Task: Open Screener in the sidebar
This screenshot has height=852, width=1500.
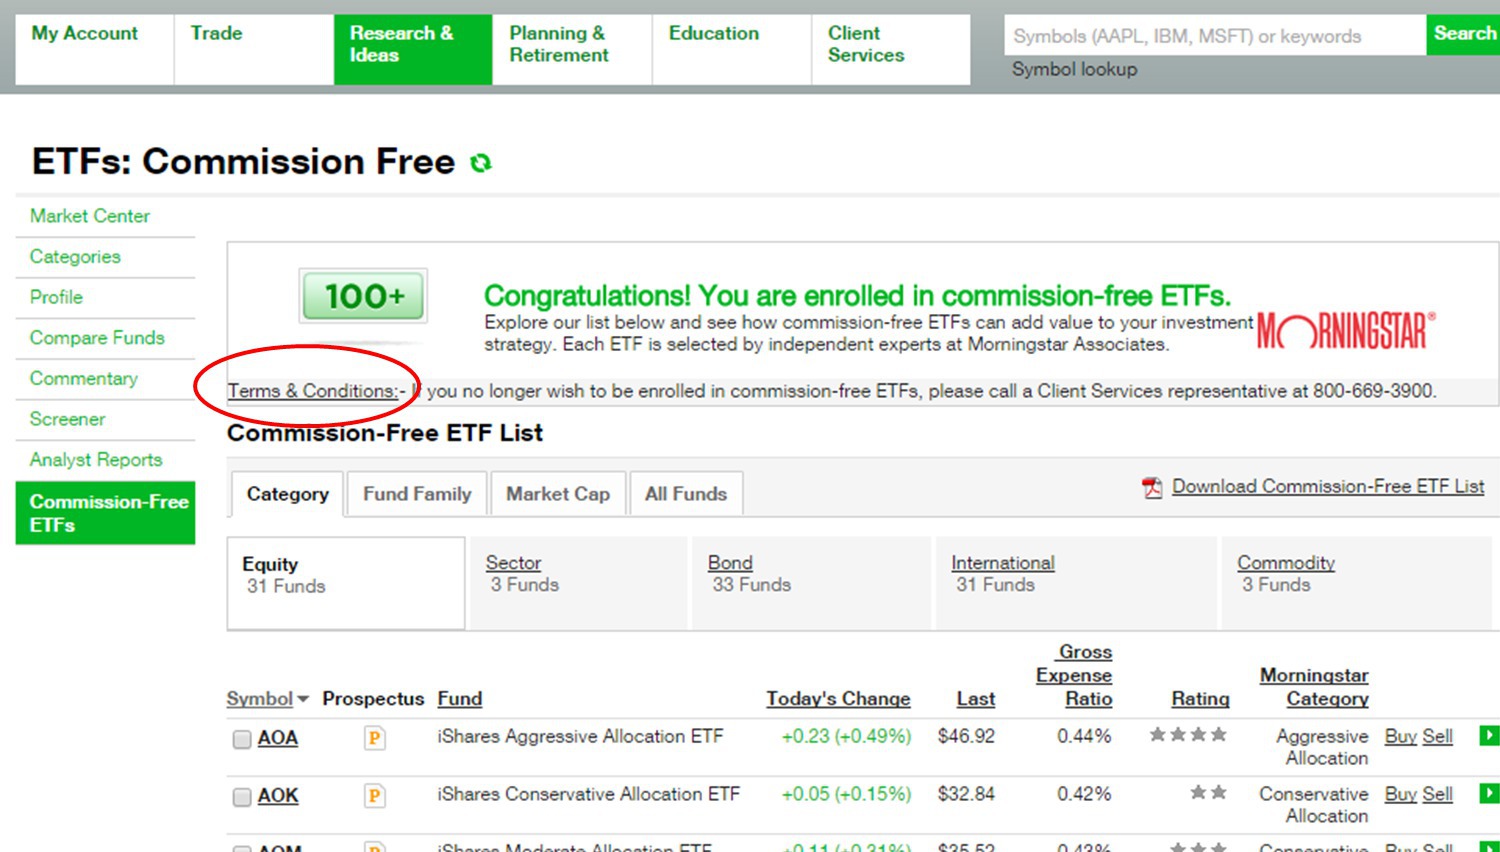Action: coord(67,419)
